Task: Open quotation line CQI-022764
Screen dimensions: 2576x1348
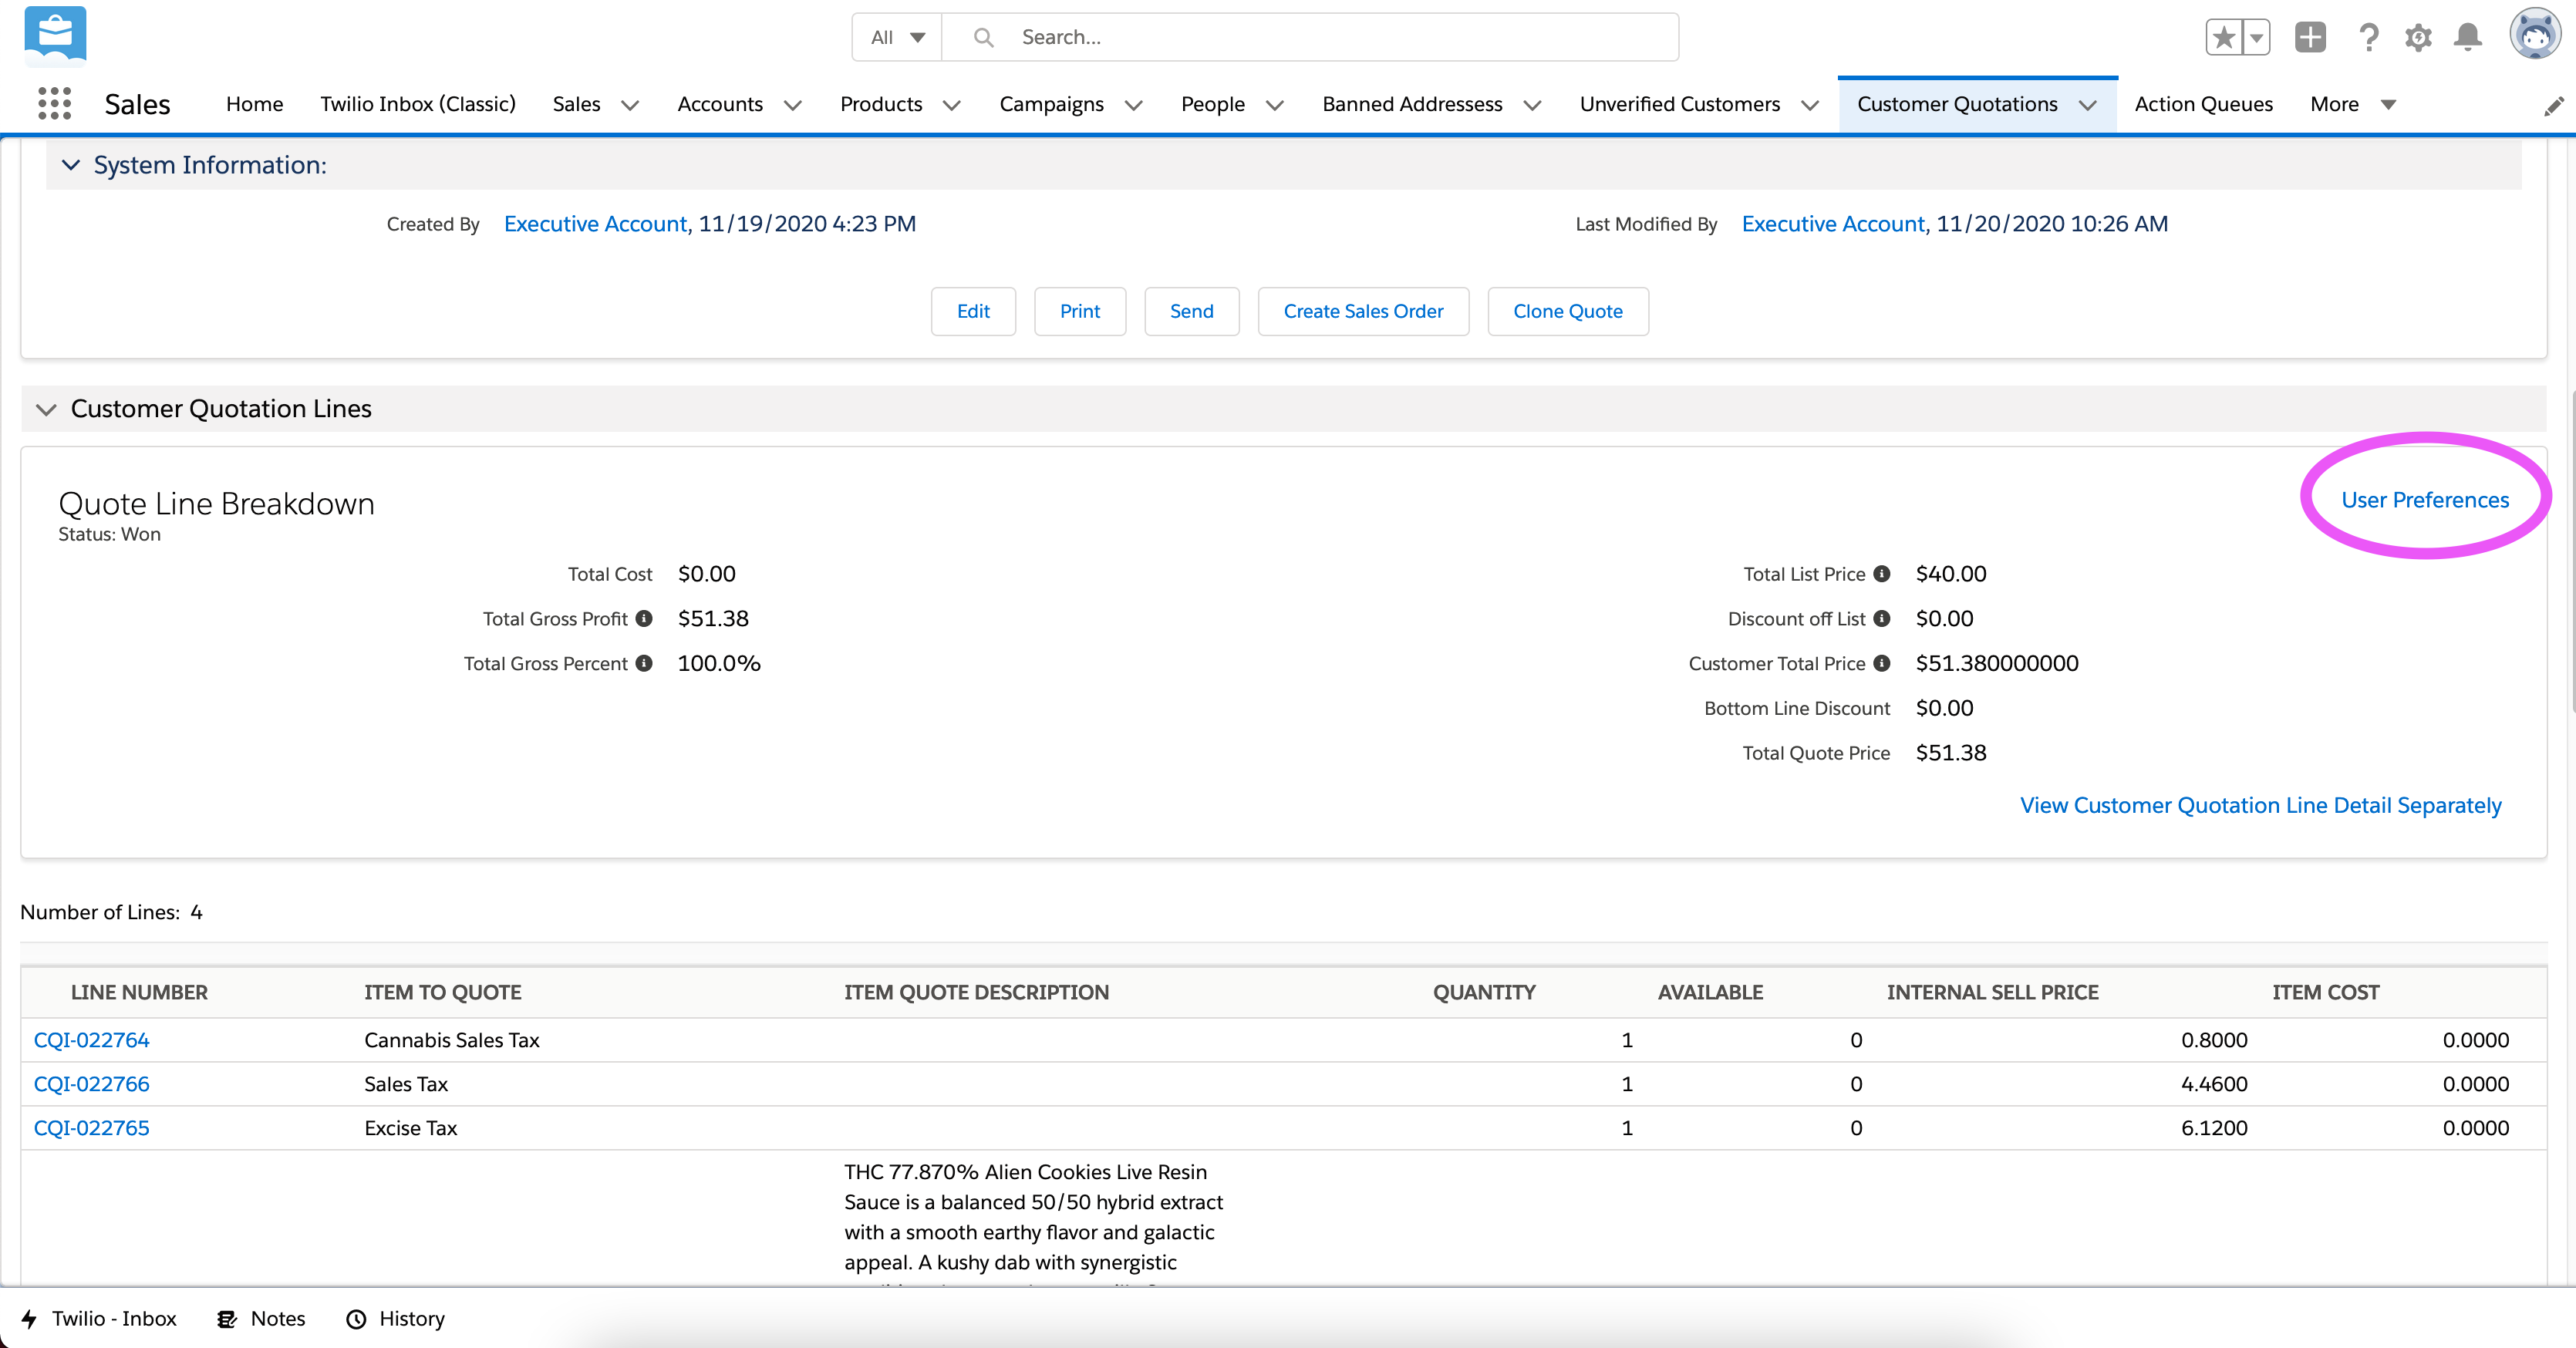Action: [x=91, y=1040]
